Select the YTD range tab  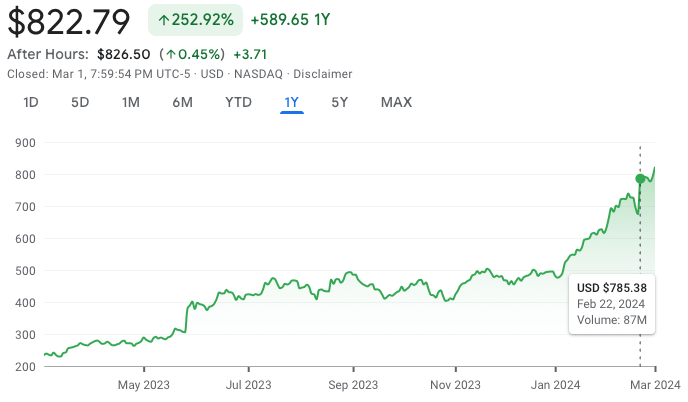[238, 102]
